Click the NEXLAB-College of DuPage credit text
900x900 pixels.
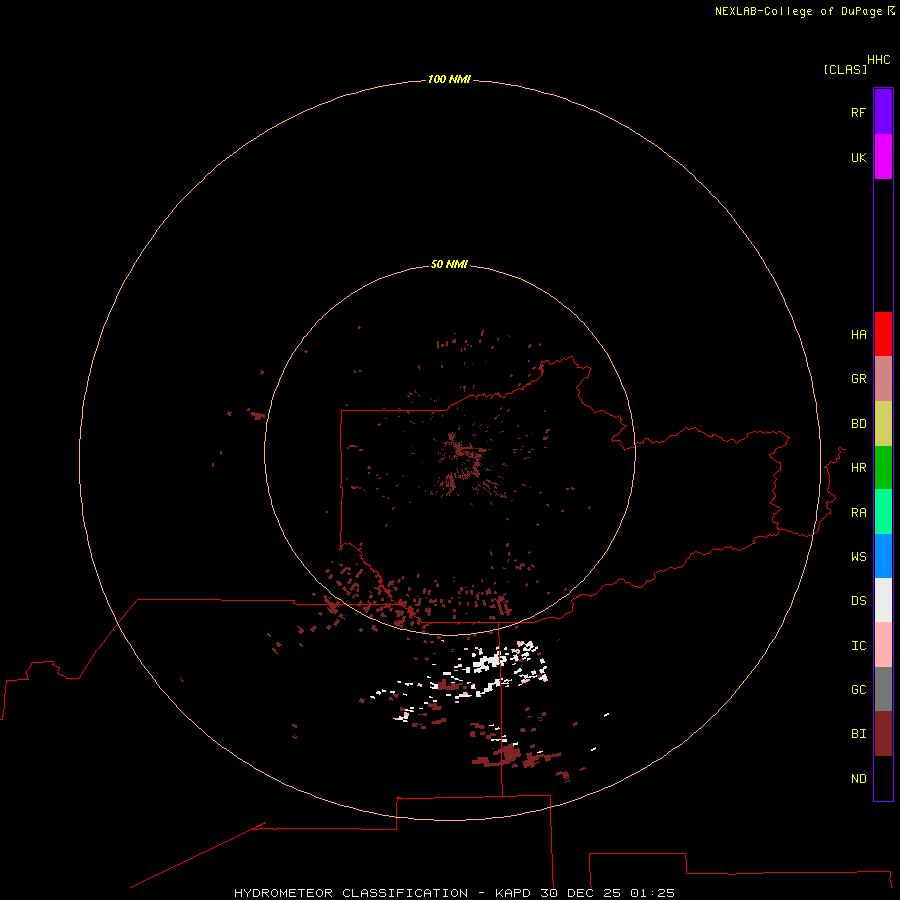[798, 11]
